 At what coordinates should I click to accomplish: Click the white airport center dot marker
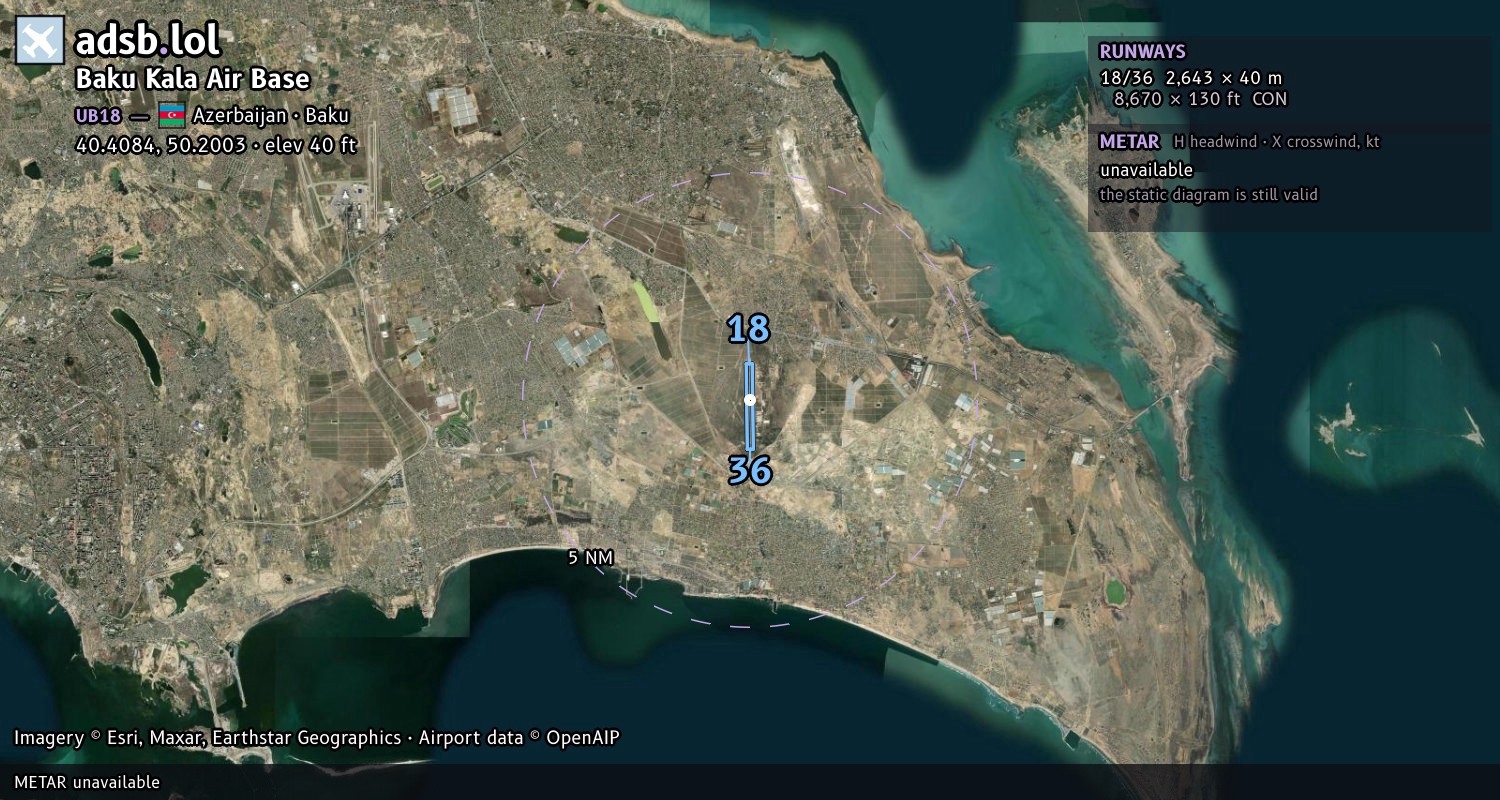click(x=750, y=400)
